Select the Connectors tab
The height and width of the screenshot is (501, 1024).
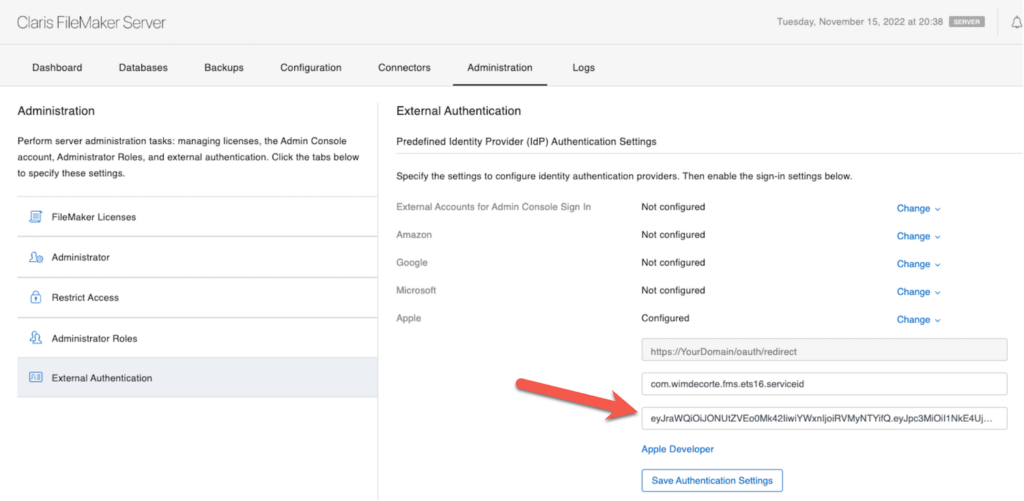pyautogui.click(x=404, y=67)
